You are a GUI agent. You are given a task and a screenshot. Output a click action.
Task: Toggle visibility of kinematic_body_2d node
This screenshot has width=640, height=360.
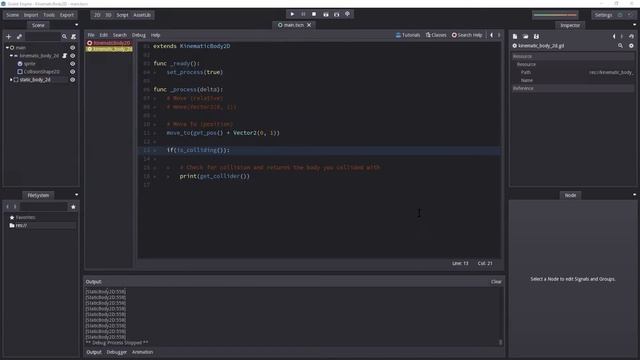click(73, 56)
